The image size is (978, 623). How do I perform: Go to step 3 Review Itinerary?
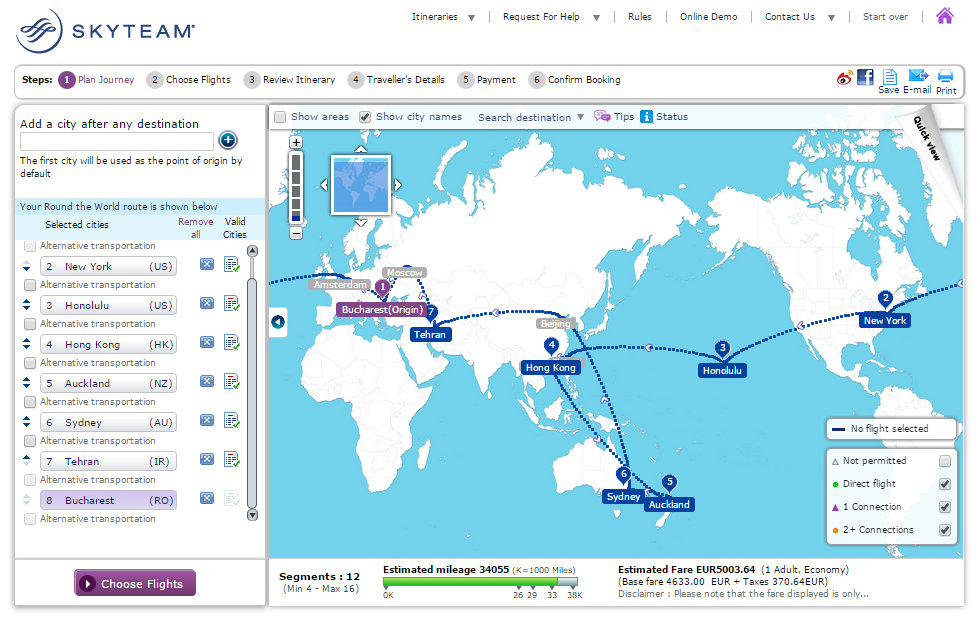(289, 80)
